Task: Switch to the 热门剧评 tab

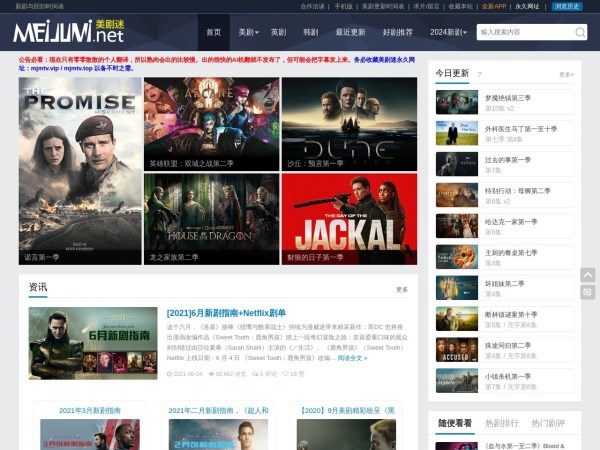Action: [x=548, y=423]
